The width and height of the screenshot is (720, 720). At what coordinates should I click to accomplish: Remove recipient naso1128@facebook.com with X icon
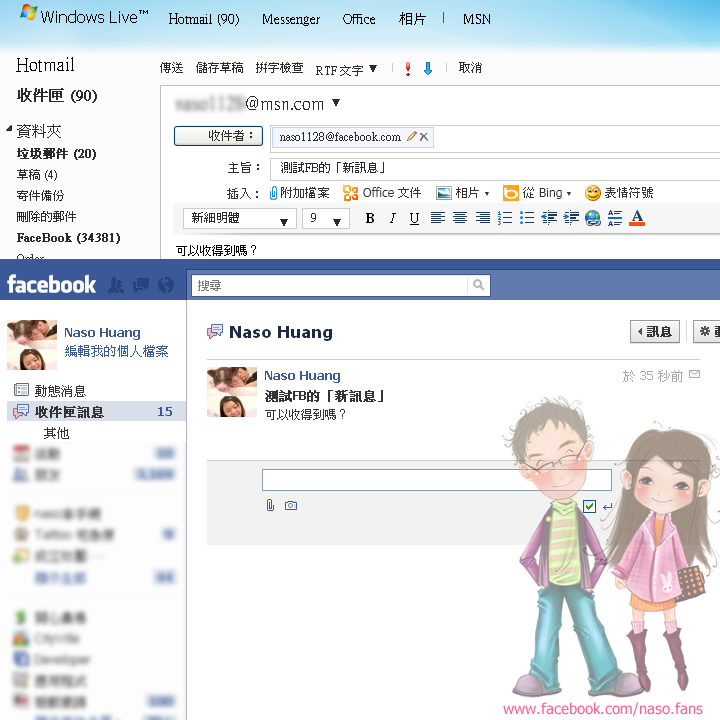(x=424, y=136)
